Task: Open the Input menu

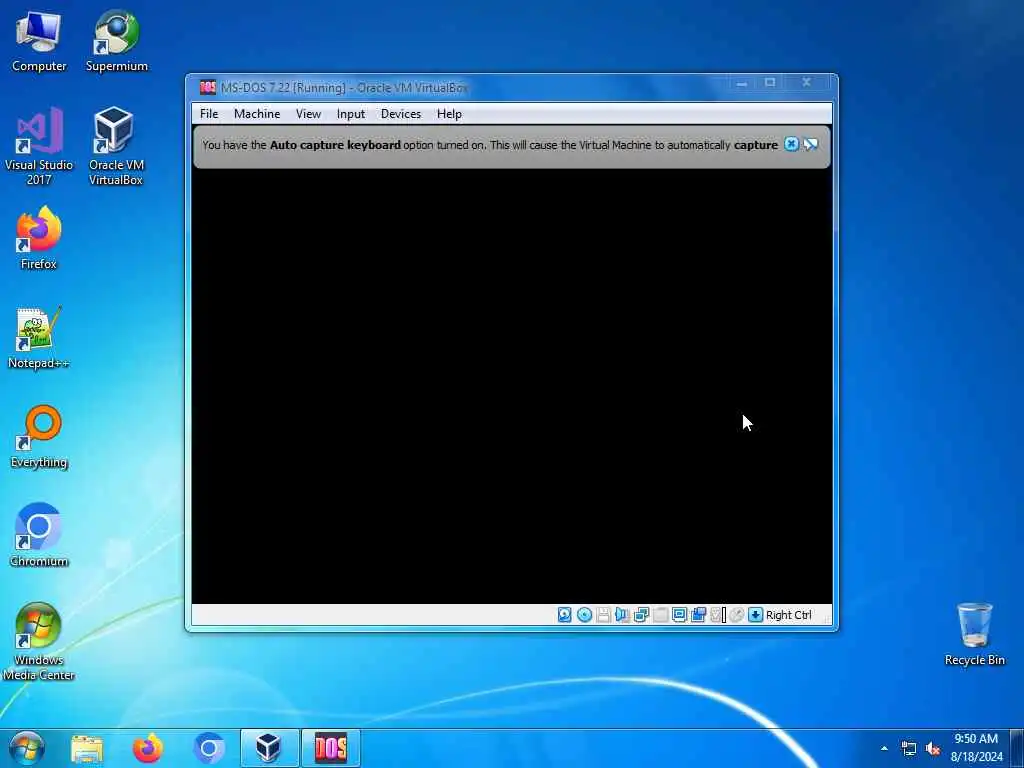Action: click(x=351, y=114)
